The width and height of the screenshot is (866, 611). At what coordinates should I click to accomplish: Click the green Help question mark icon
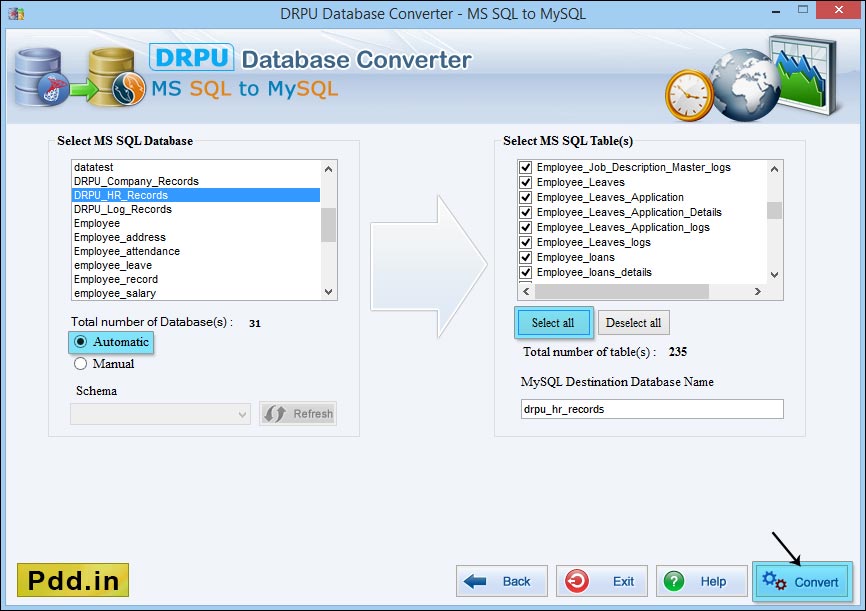pyautogui.click(x=674, y=581)
